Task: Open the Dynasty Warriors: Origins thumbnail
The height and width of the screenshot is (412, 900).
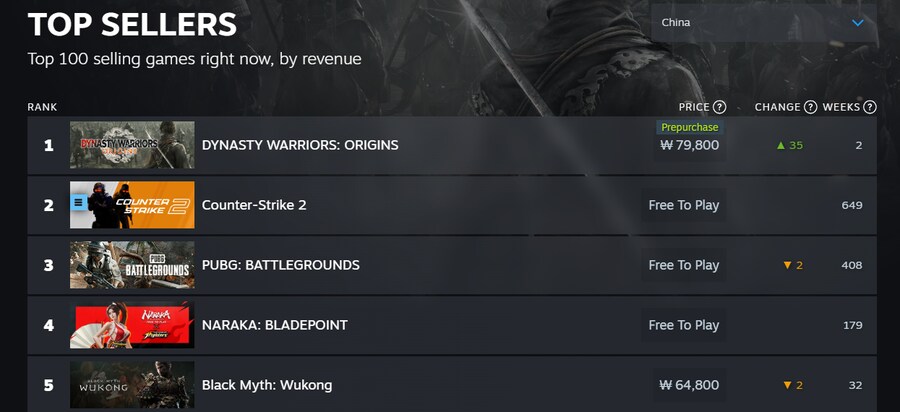Action: (x=132, y=145)
